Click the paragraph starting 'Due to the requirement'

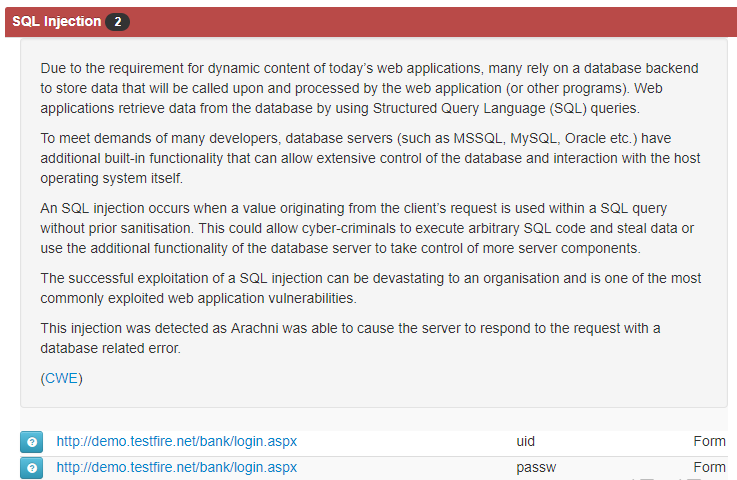(369, 88)
